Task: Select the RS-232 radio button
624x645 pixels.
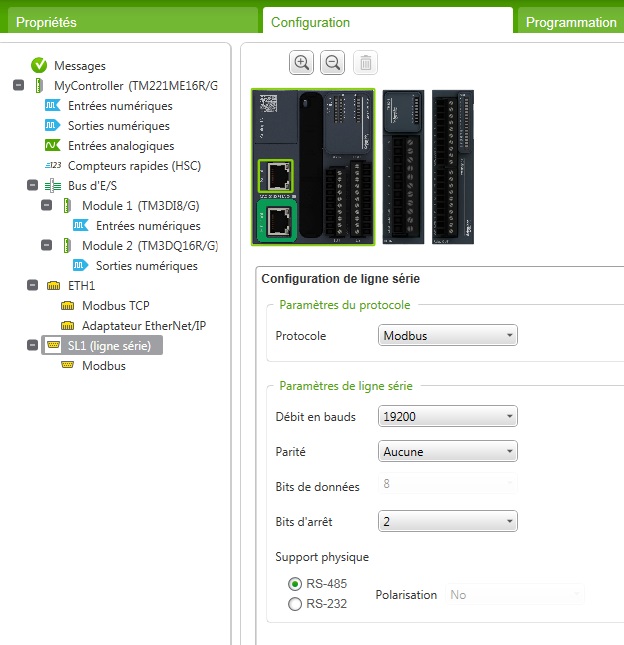Action: pyautogui.click(x=294, y=603)
